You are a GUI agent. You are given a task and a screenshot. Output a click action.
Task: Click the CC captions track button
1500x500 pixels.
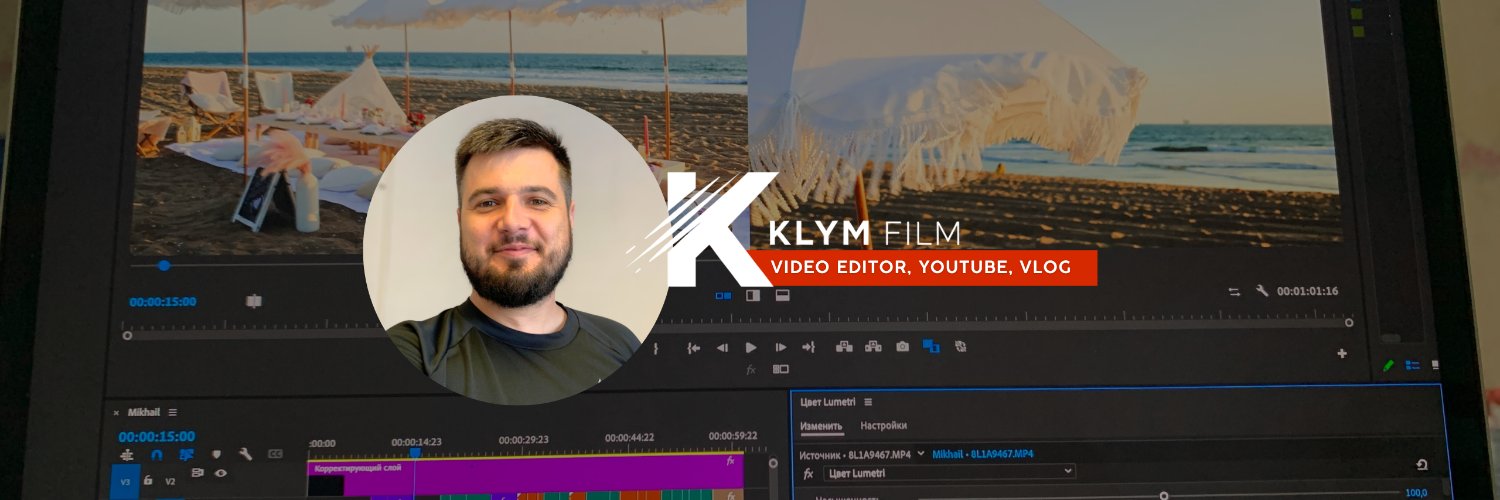pos(275,454)
